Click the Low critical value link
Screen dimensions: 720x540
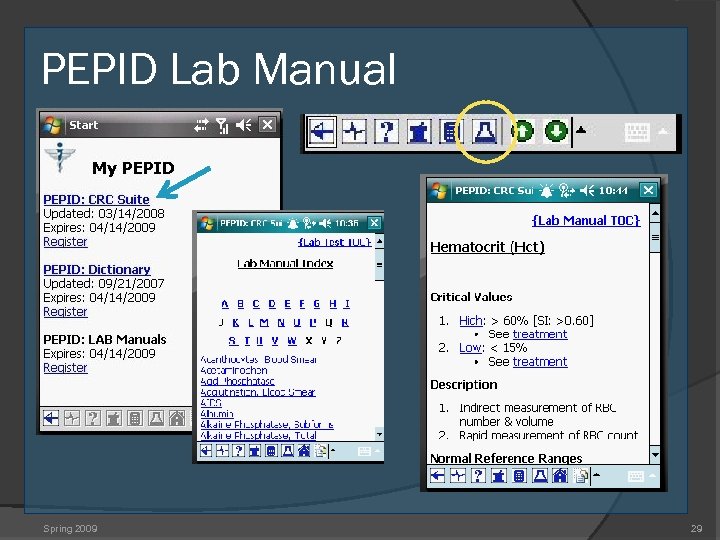(x=472, y=348)
